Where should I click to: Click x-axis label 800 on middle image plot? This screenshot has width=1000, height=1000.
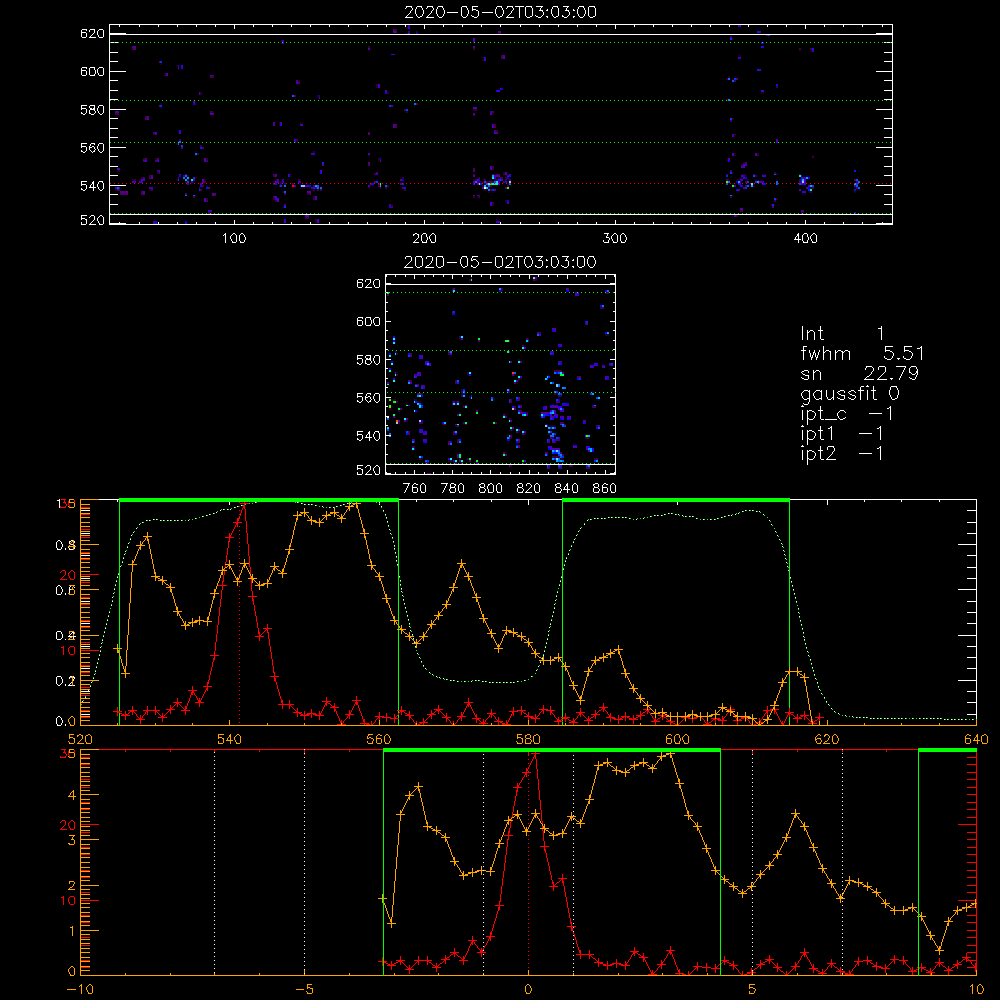[x=490, y=489]
